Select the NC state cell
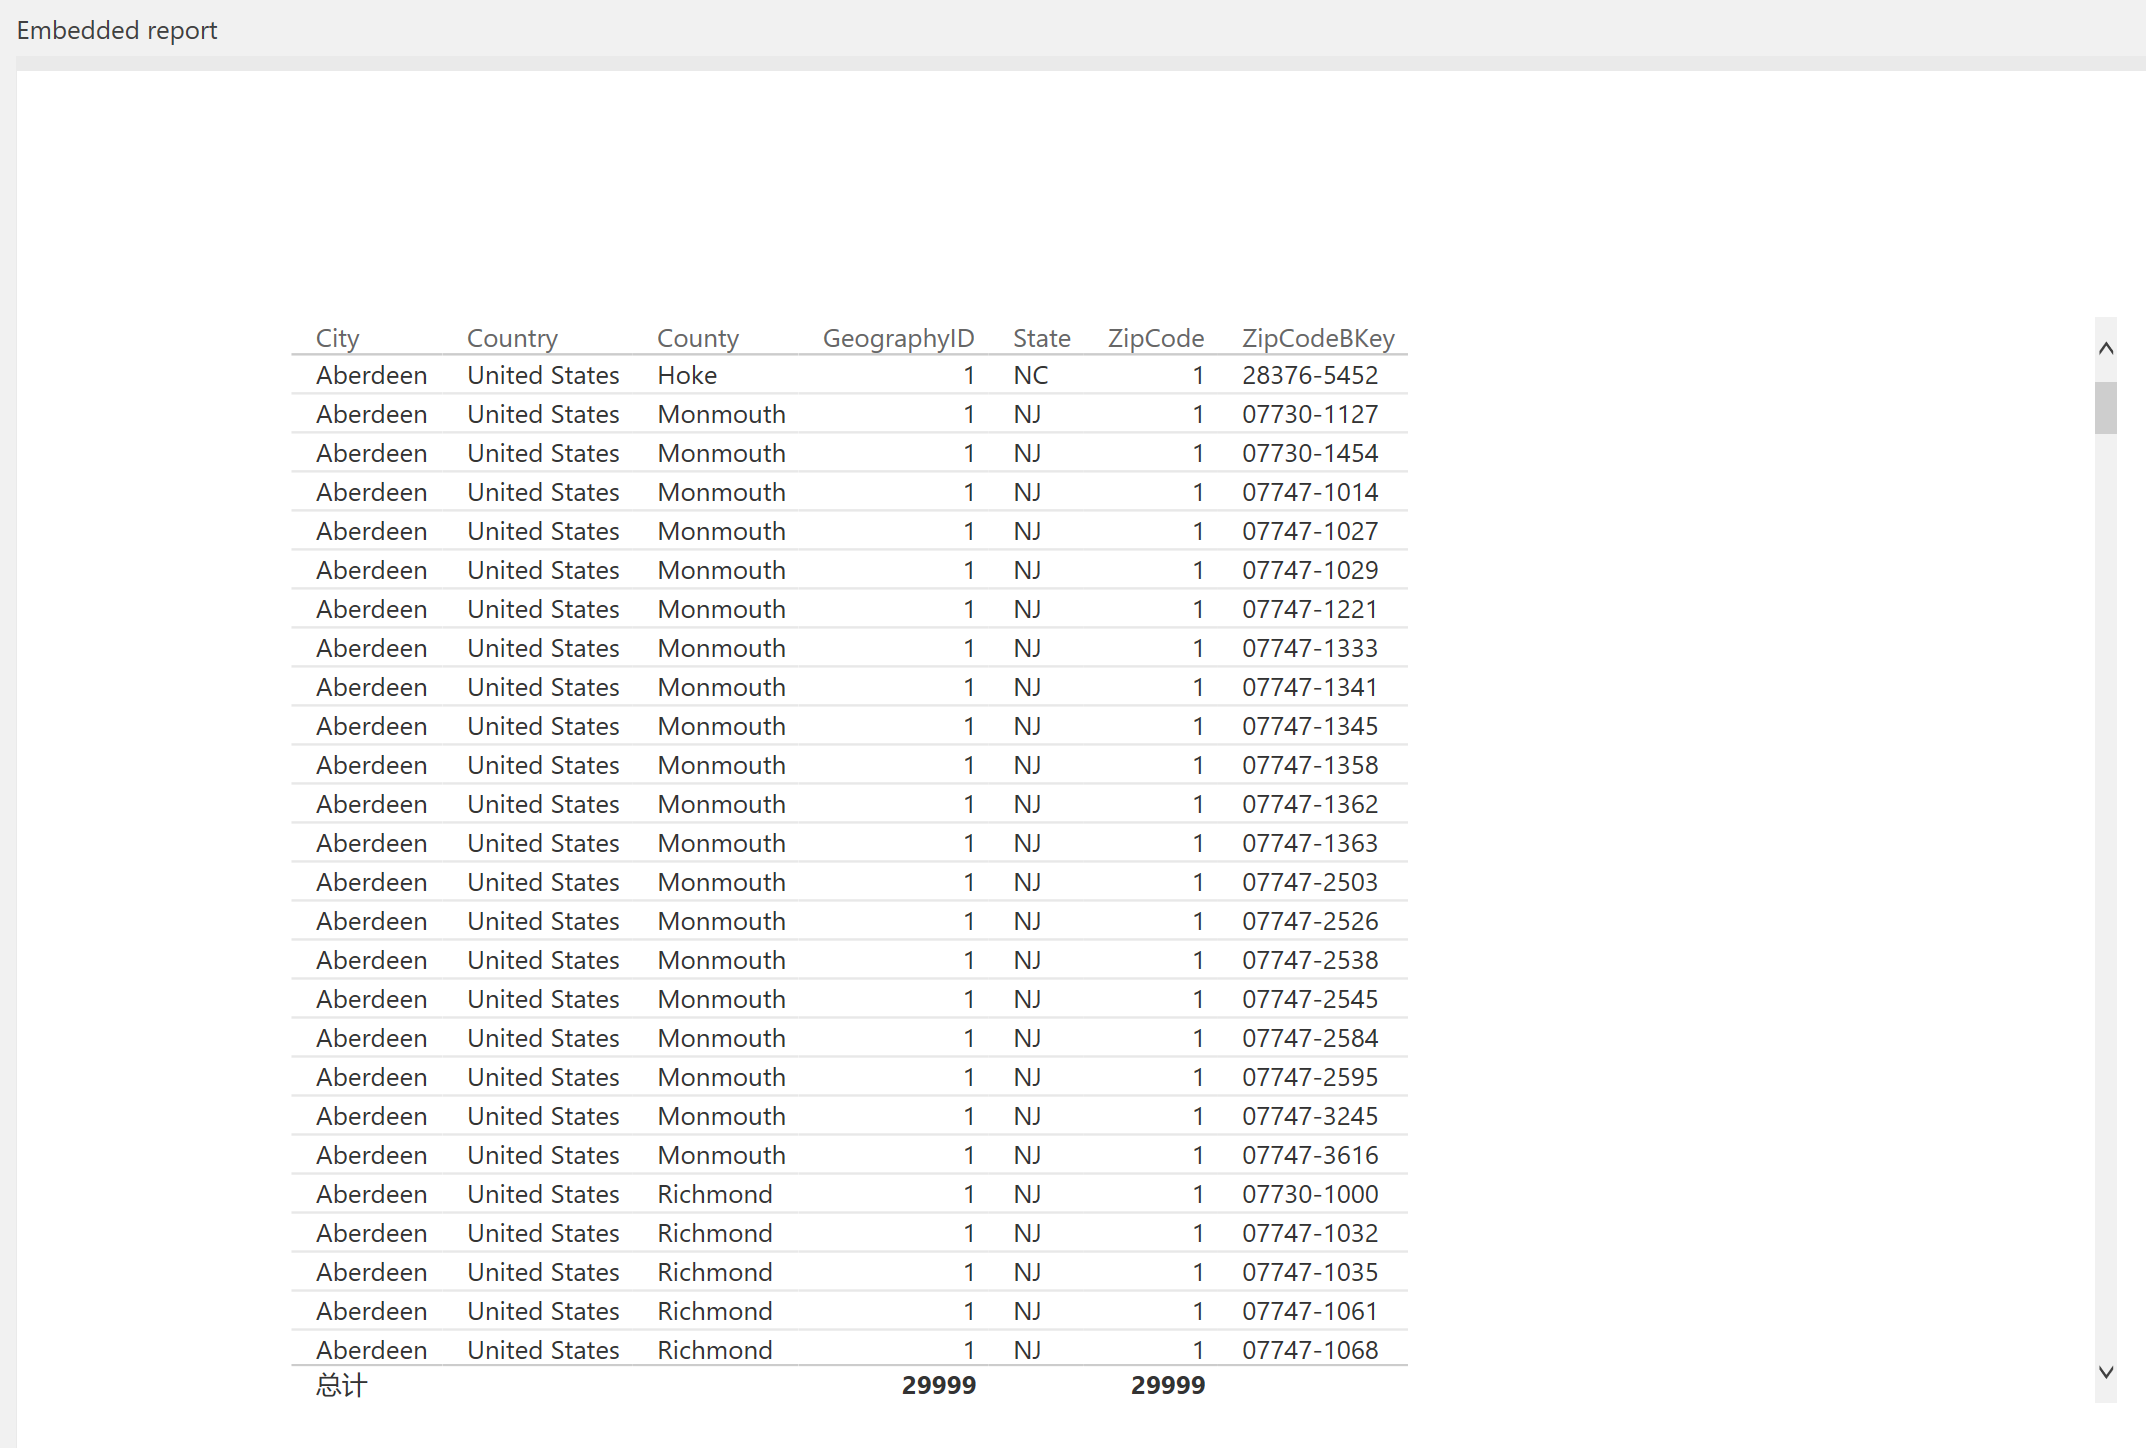Viewport: 2146px width, 1448px height. click(x=1030, y=375)
